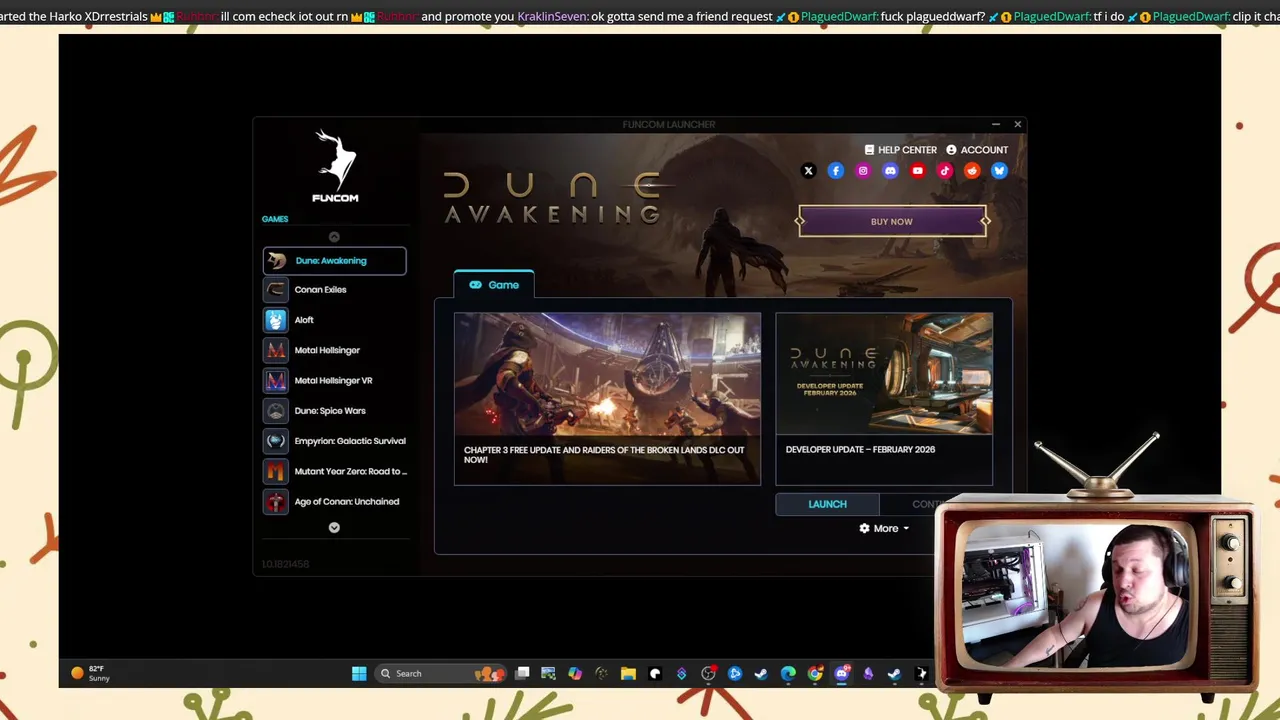
Task: Click the launcher version number text
Action: click(x=285, y=564)
